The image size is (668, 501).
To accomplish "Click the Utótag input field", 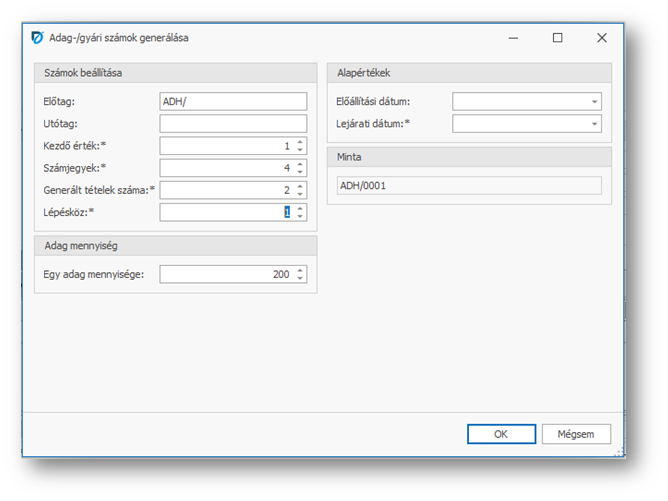I will click(x=232, y=123).
